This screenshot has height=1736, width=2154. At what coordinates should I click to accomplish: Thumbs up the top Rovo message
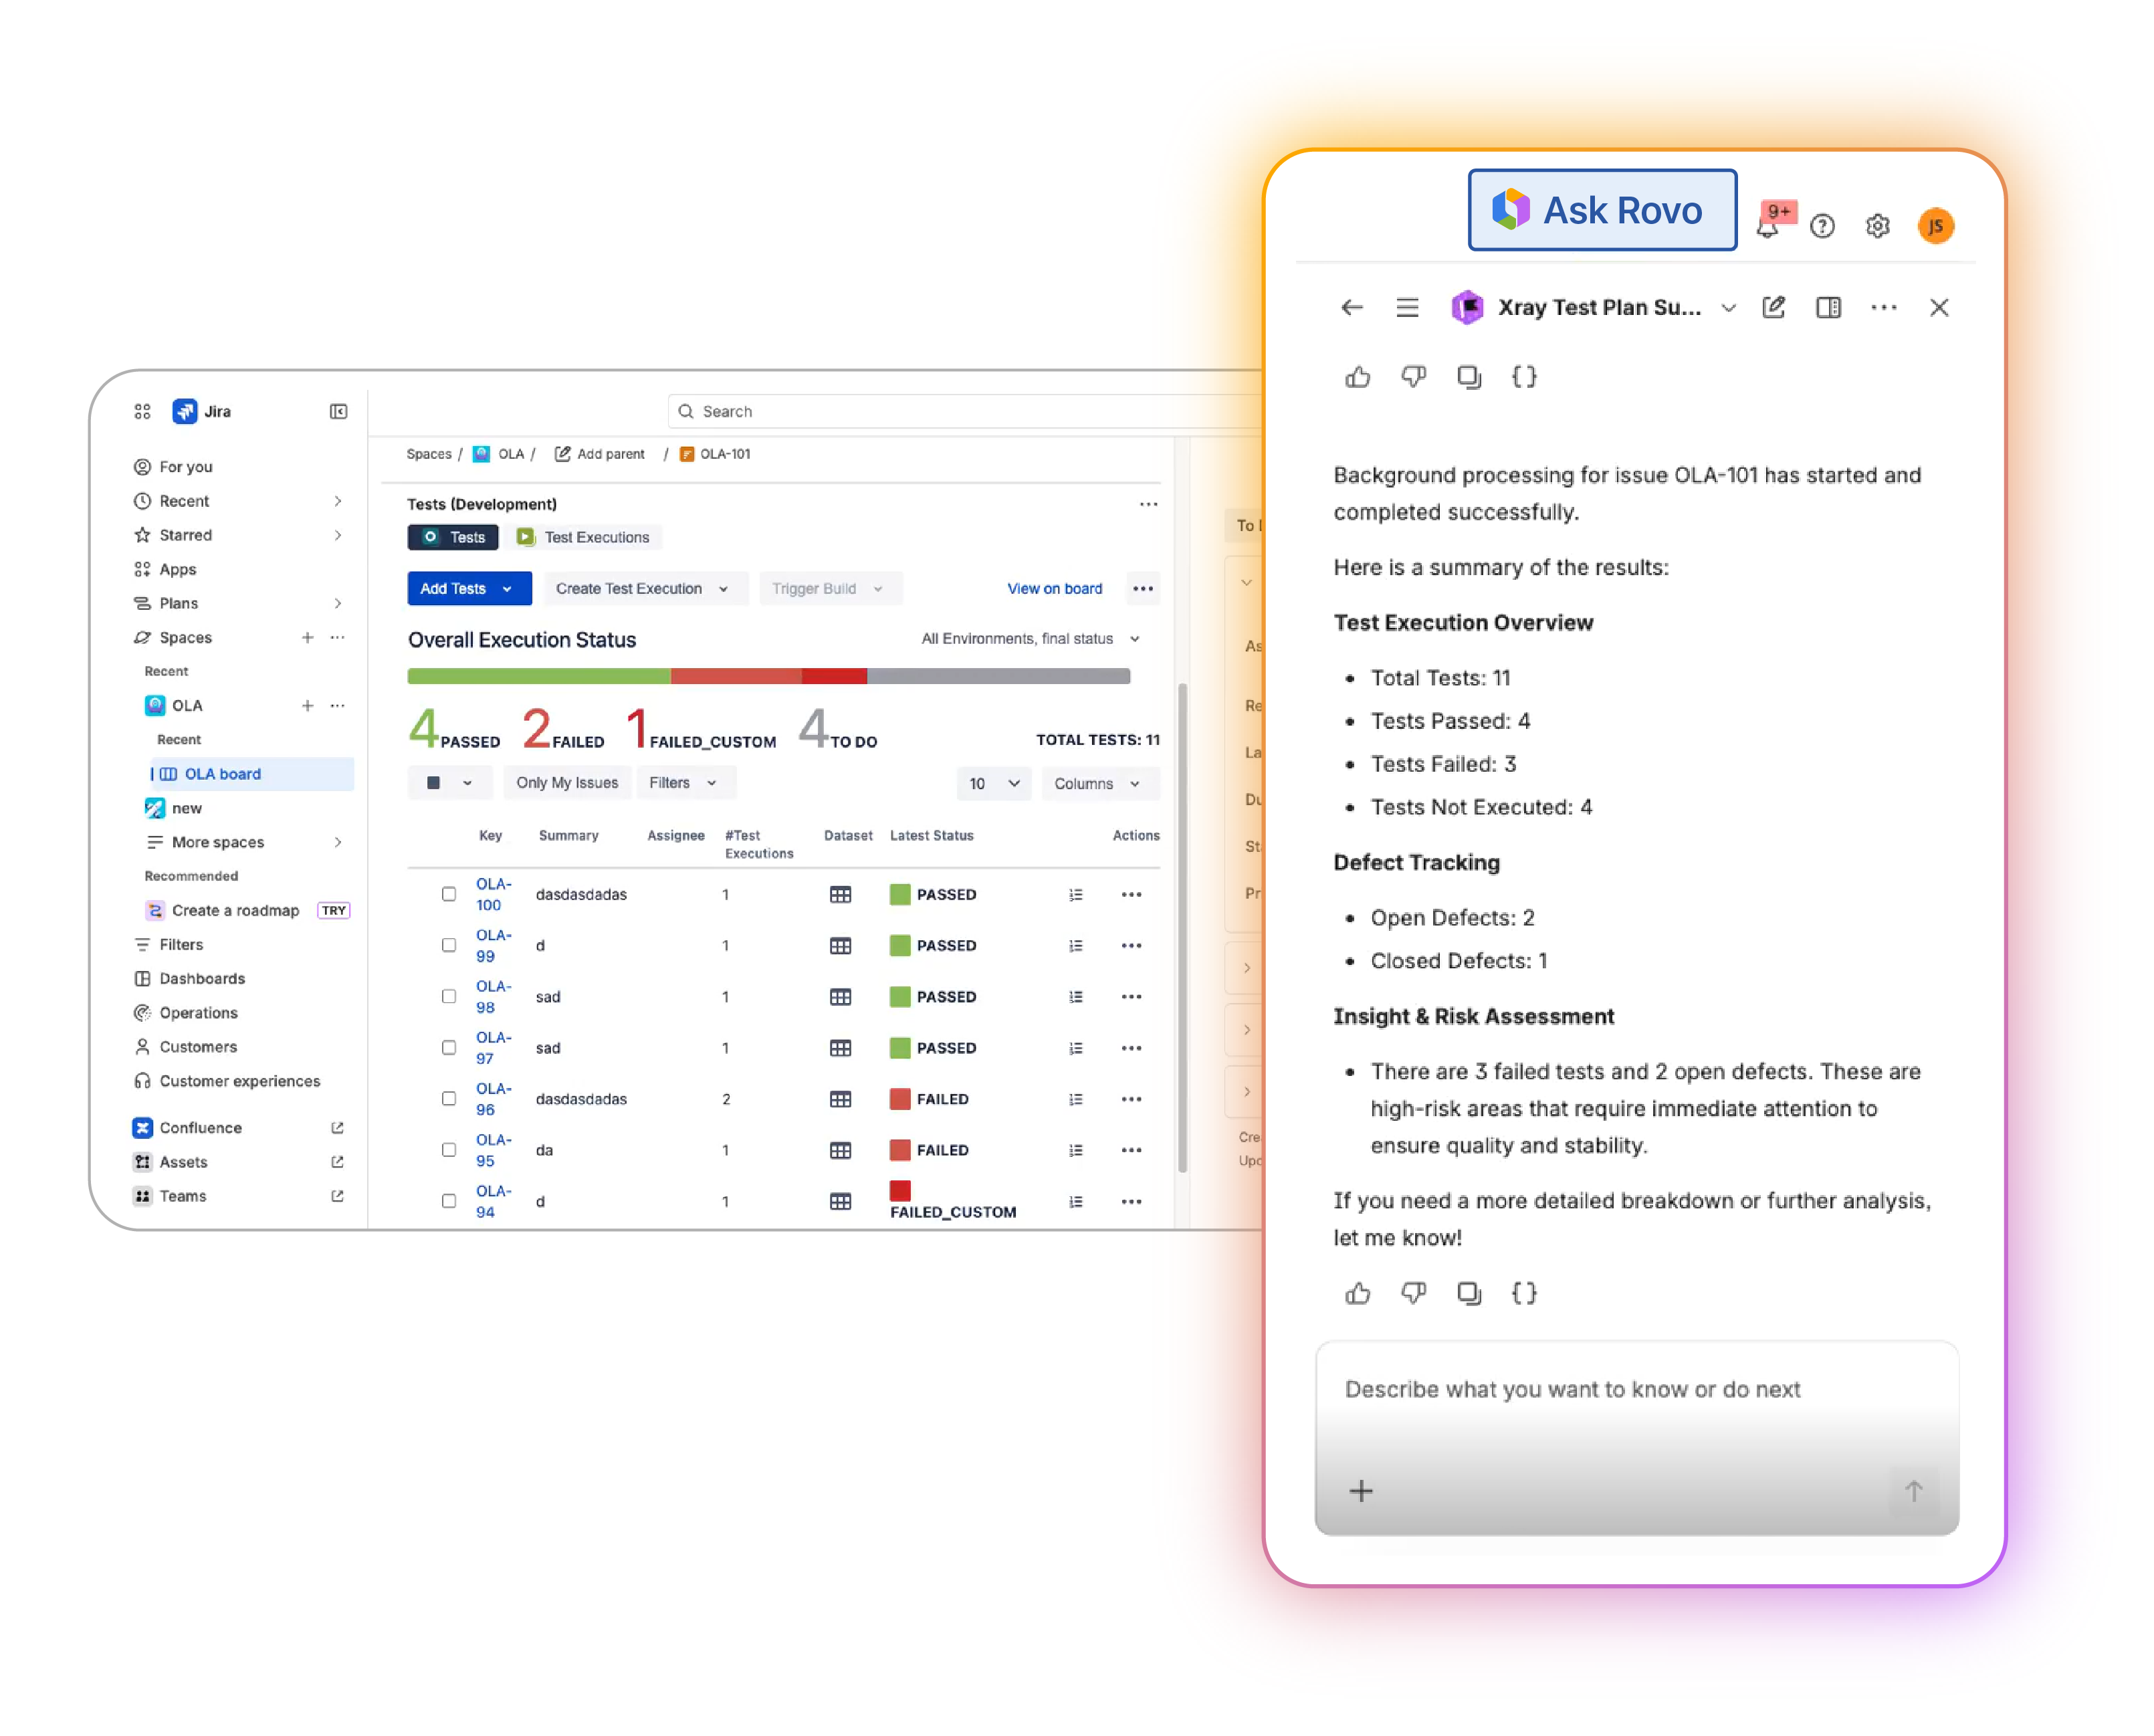(1357, 377)
